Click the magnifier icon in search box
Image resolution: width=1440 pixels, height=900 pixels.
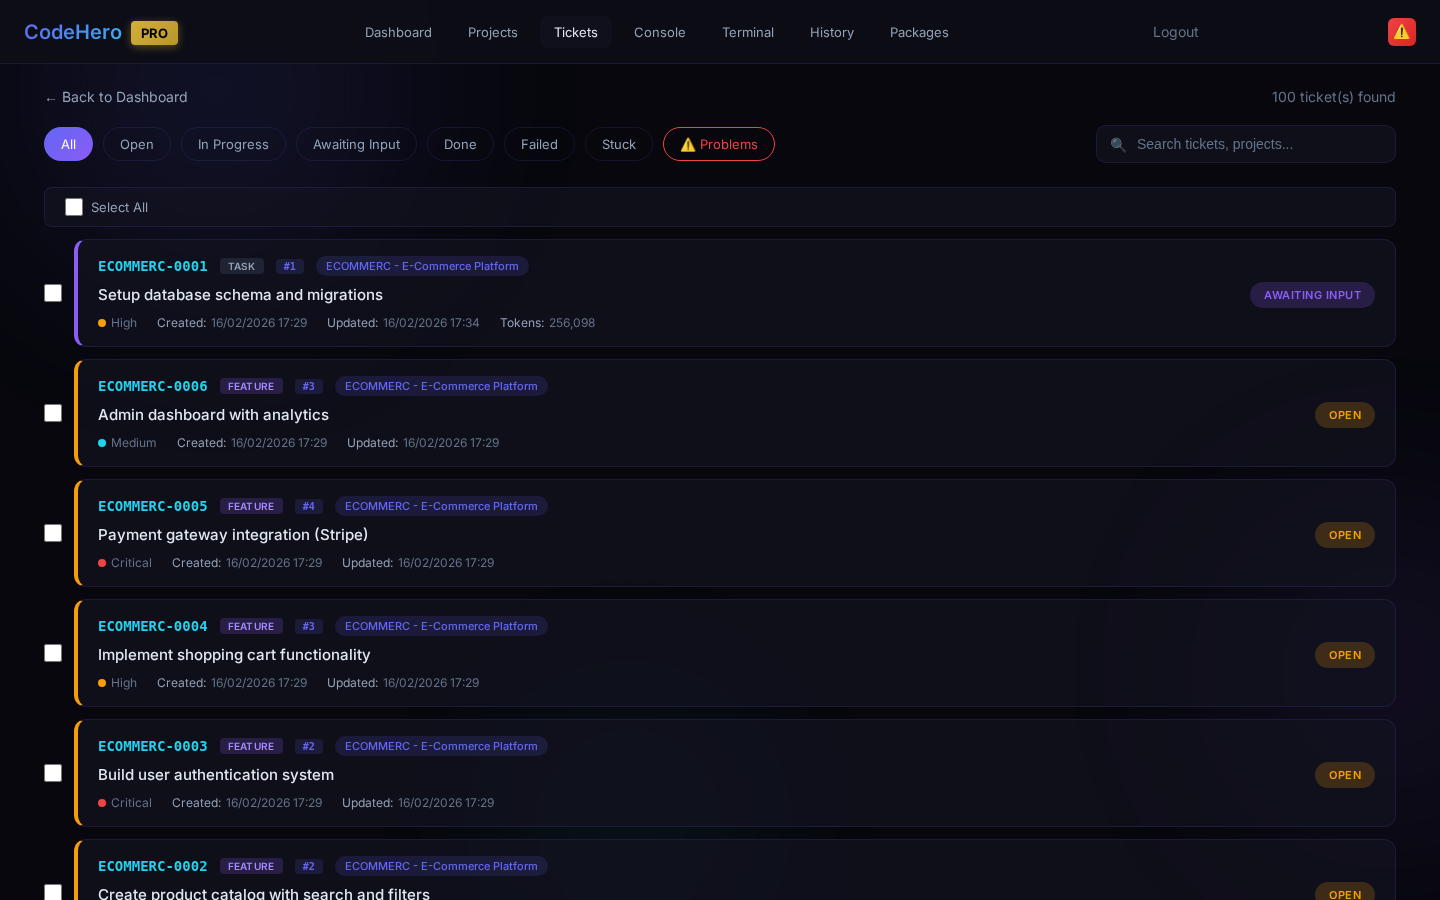(x=1118, y=145)
